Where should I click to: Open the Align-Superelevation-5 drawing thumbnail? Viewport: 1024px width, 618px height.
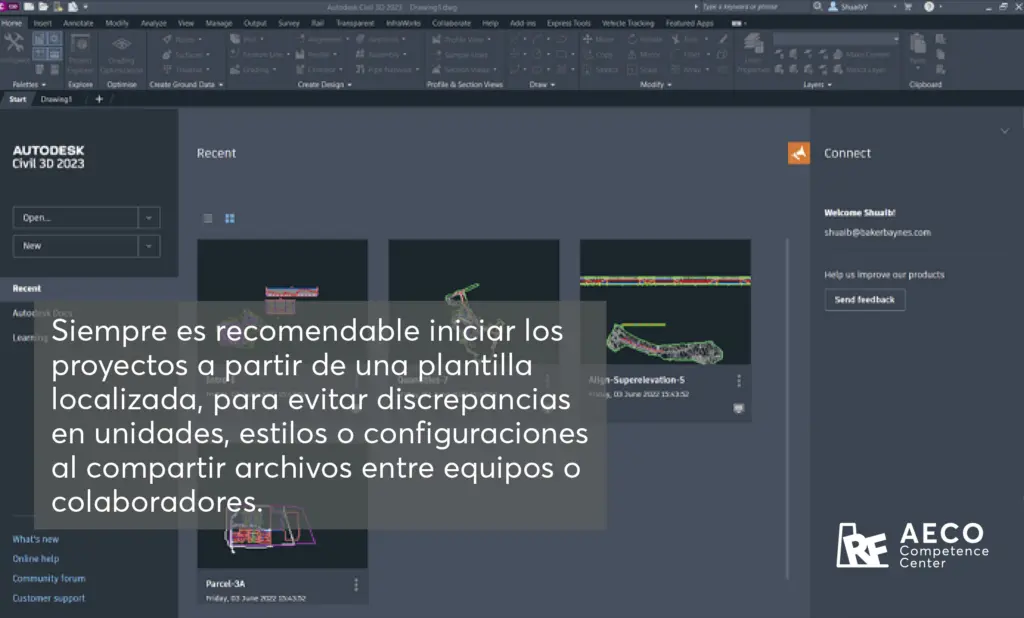coord(665,301)
